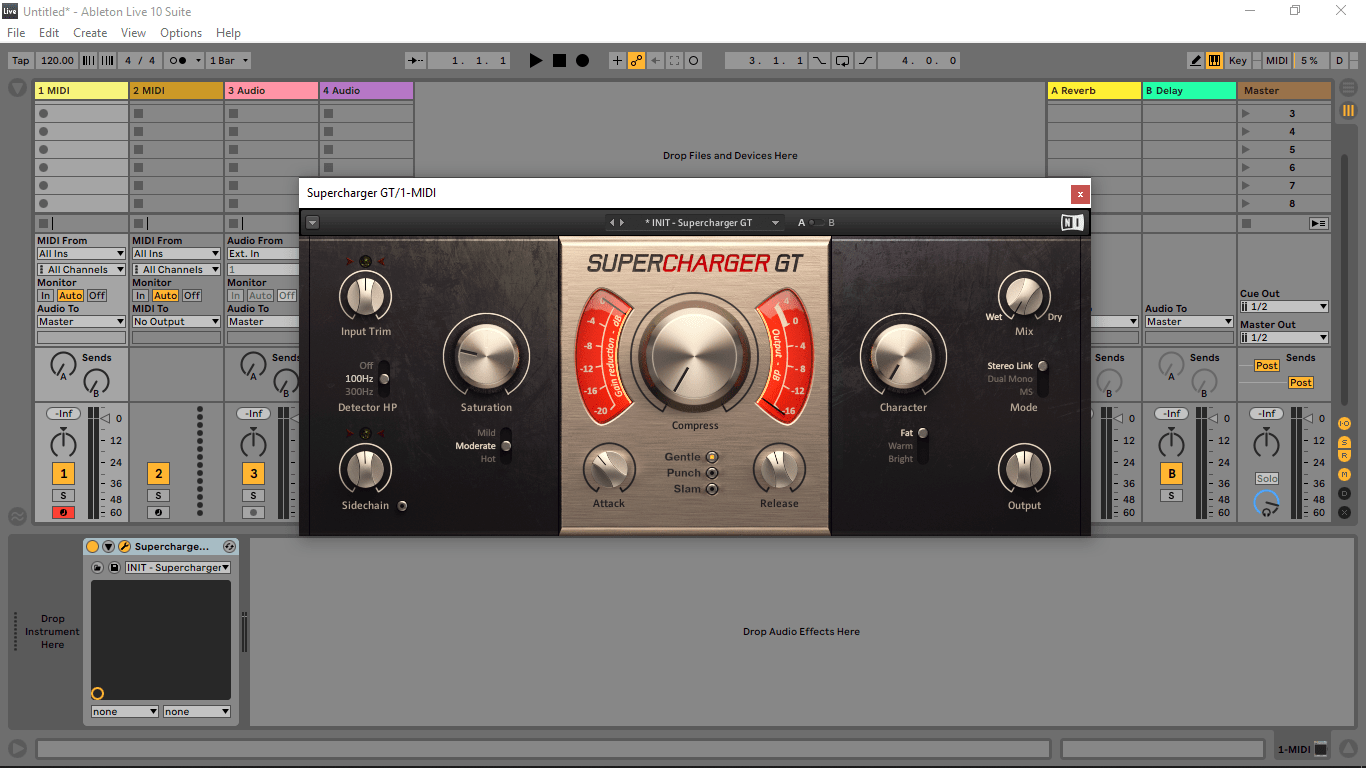The image size is (1366, 768).
Task: Click the large Compress knob
Action: pyautogui.click(x=695, y=357)
